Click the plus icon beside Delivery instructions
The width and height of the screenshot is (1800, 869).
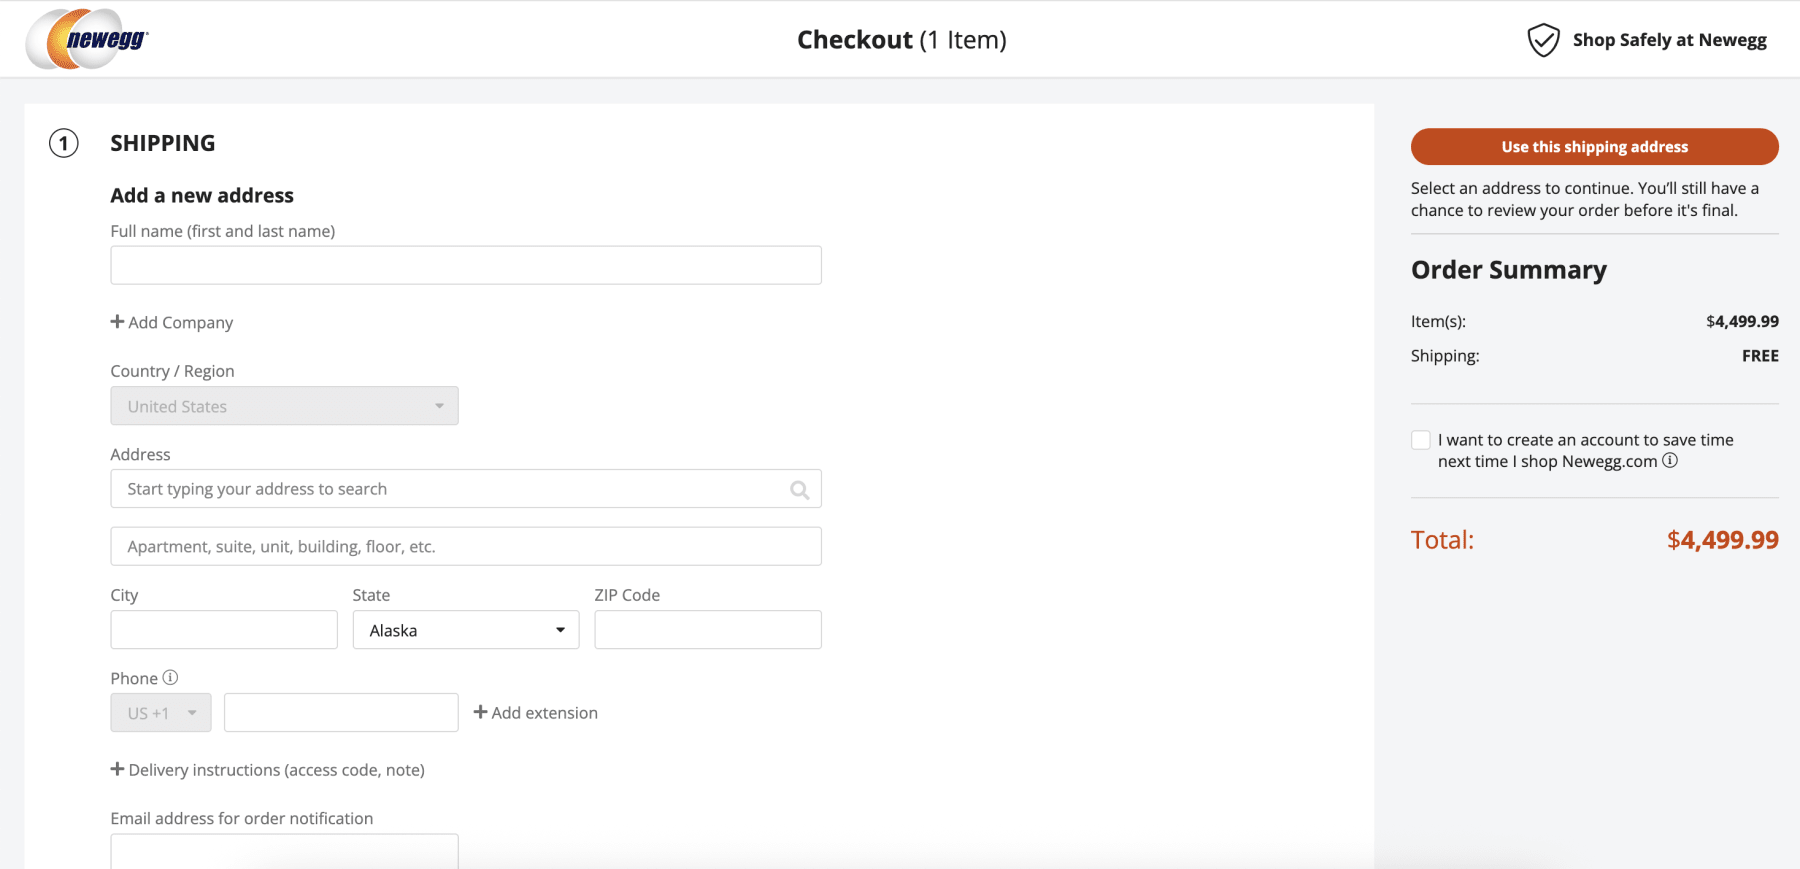(x=118, y=769)
